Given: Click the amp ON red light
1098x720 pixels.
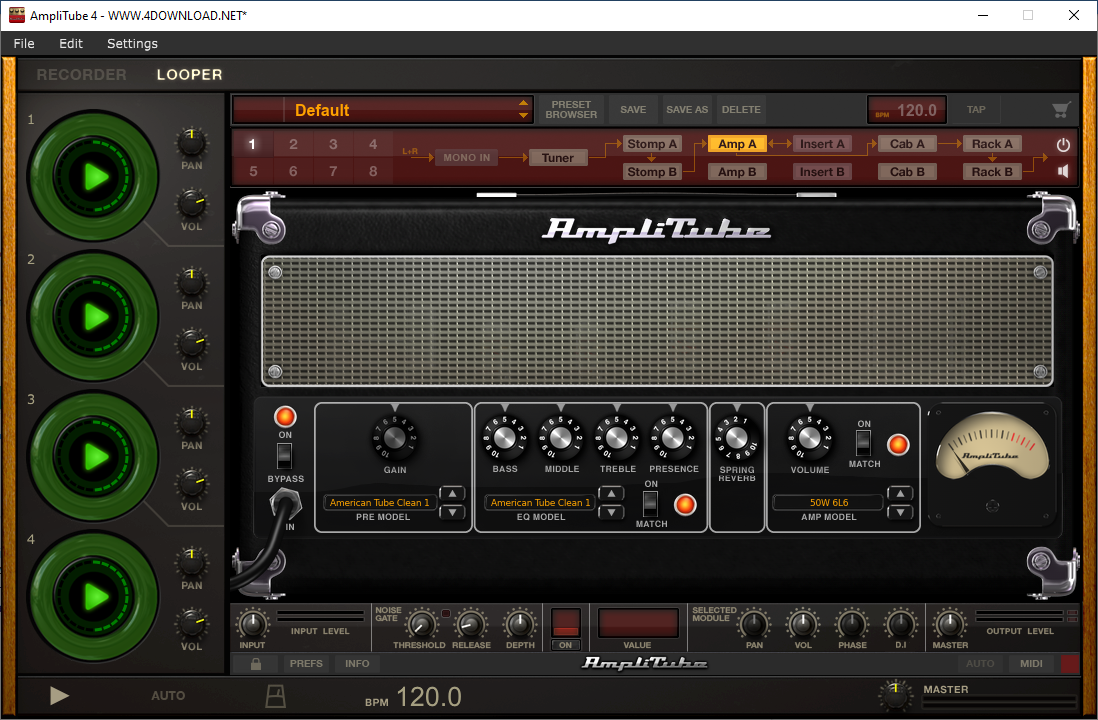Looking at the screenshot, I should click(285, 417).
